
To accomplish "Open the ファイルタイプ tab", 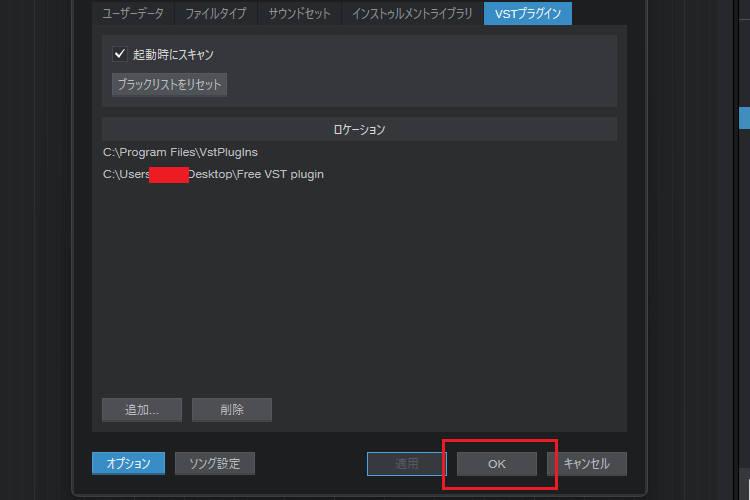I will coord(216,14).
